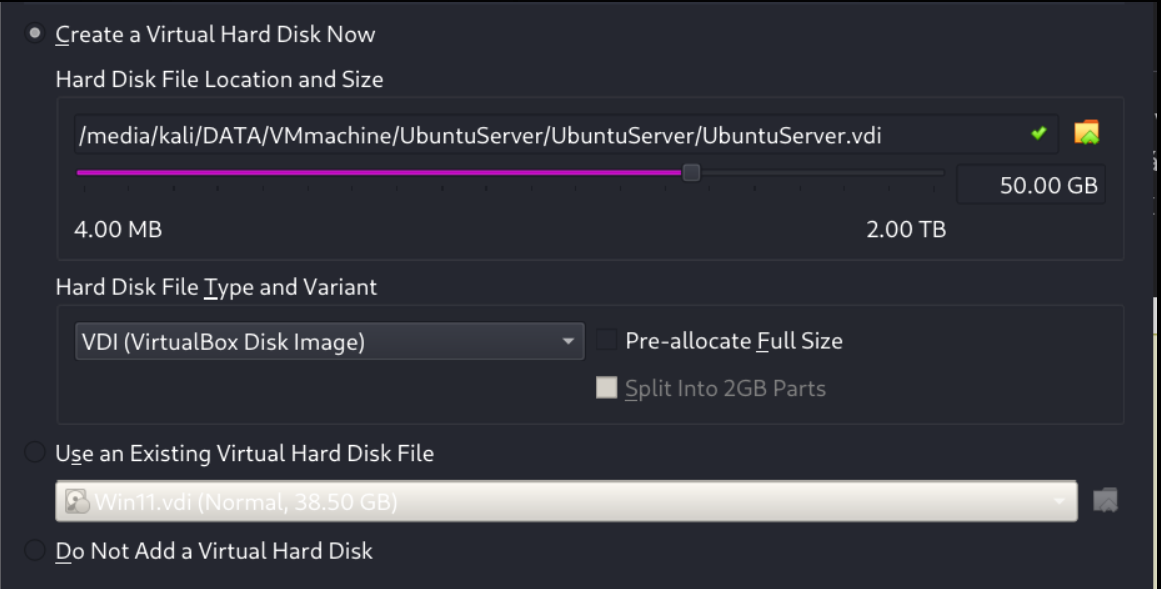Select Use an Existing Virtual Hard Disk File
The width and height of the screenshot is (1161, 589).
tap(35, 453)
